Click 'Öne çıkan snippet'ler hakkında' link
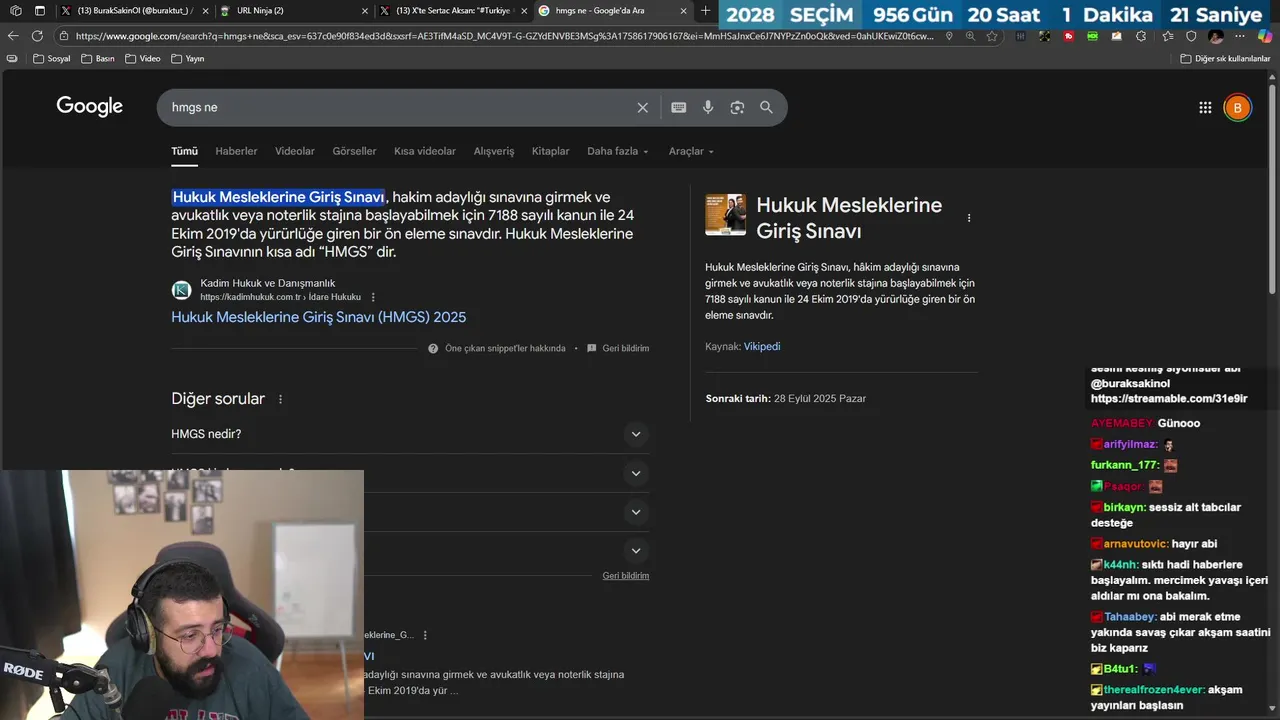Image resolution: width=1280 pixels, height=720 pixels. 505,348
